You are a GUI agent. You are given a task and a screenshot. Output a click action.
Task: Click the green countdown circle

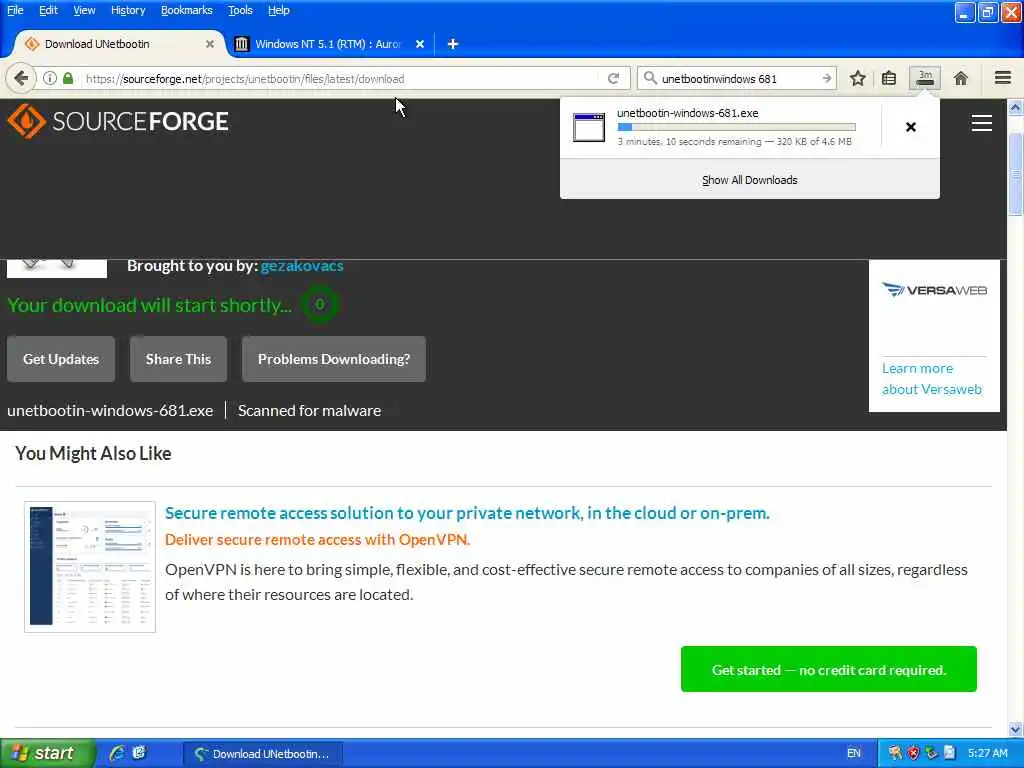tap(319, 304)
